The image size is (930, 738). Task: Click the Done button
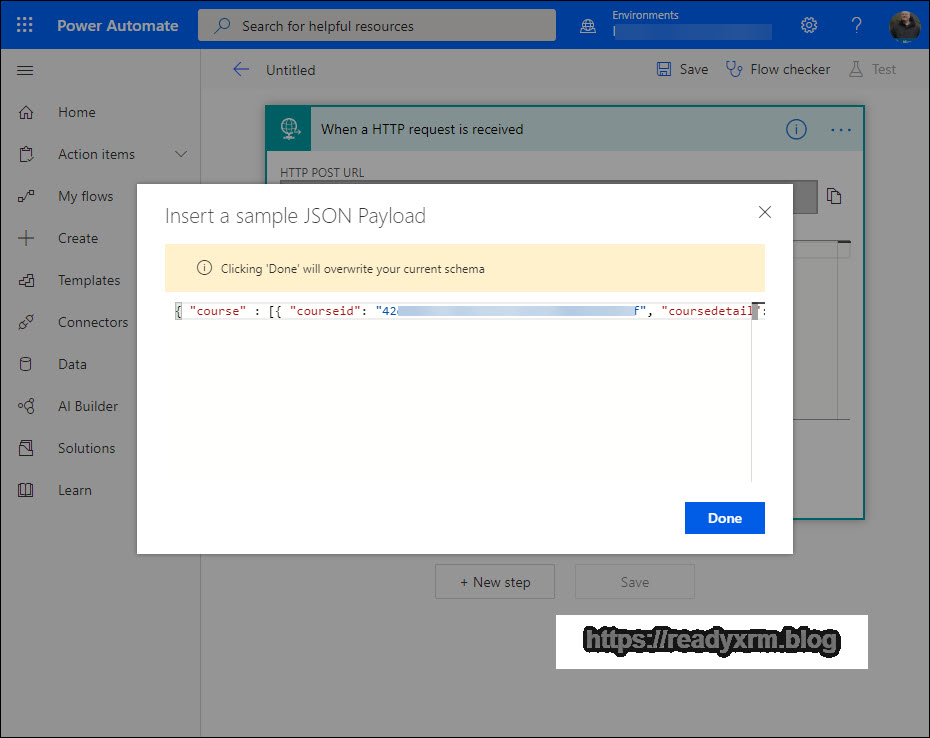click(724, 518)
